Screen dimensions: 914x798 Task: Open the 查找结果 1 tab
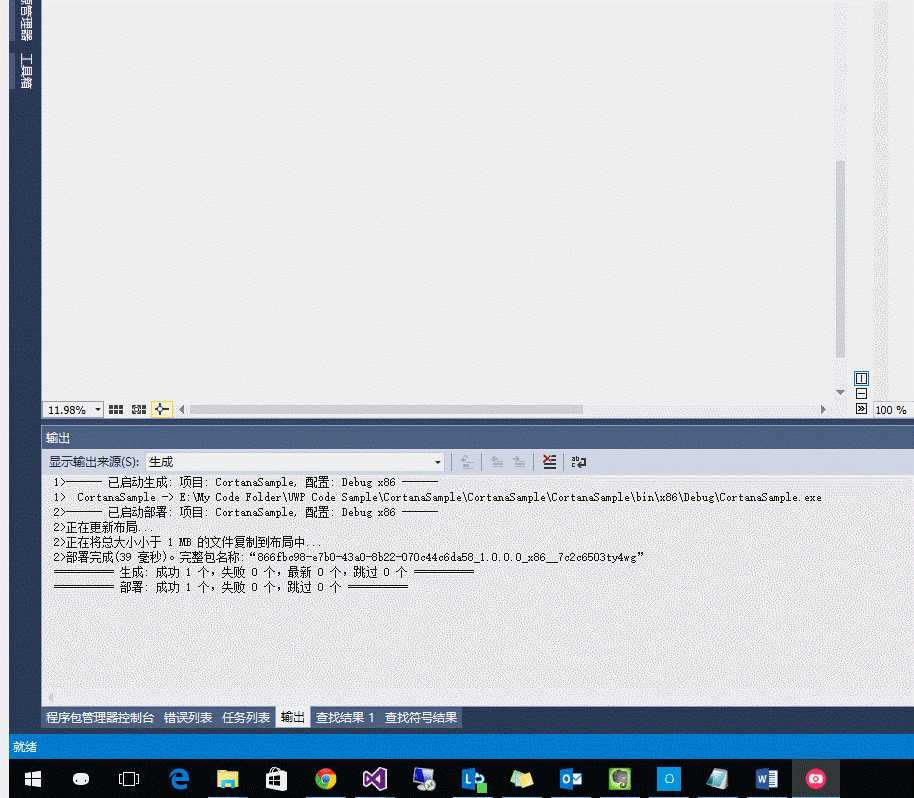344,718
